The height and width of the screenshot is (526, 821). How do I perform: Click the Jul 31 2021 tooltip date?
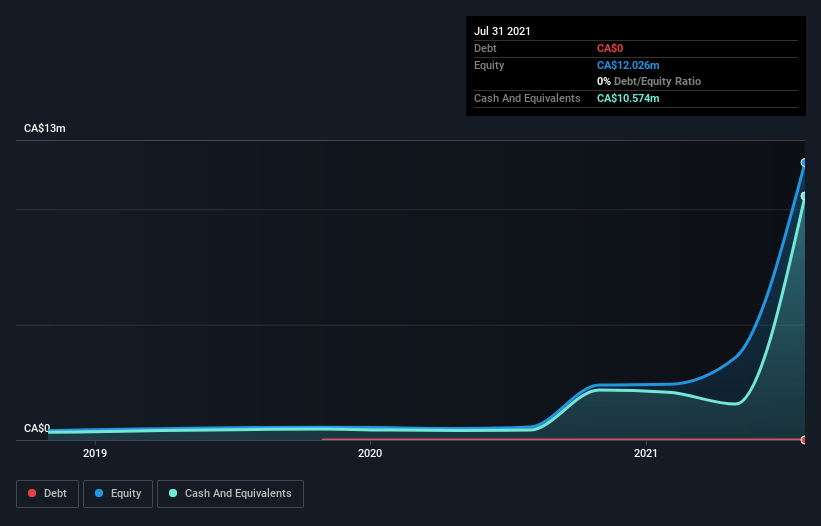coord(502,31)
